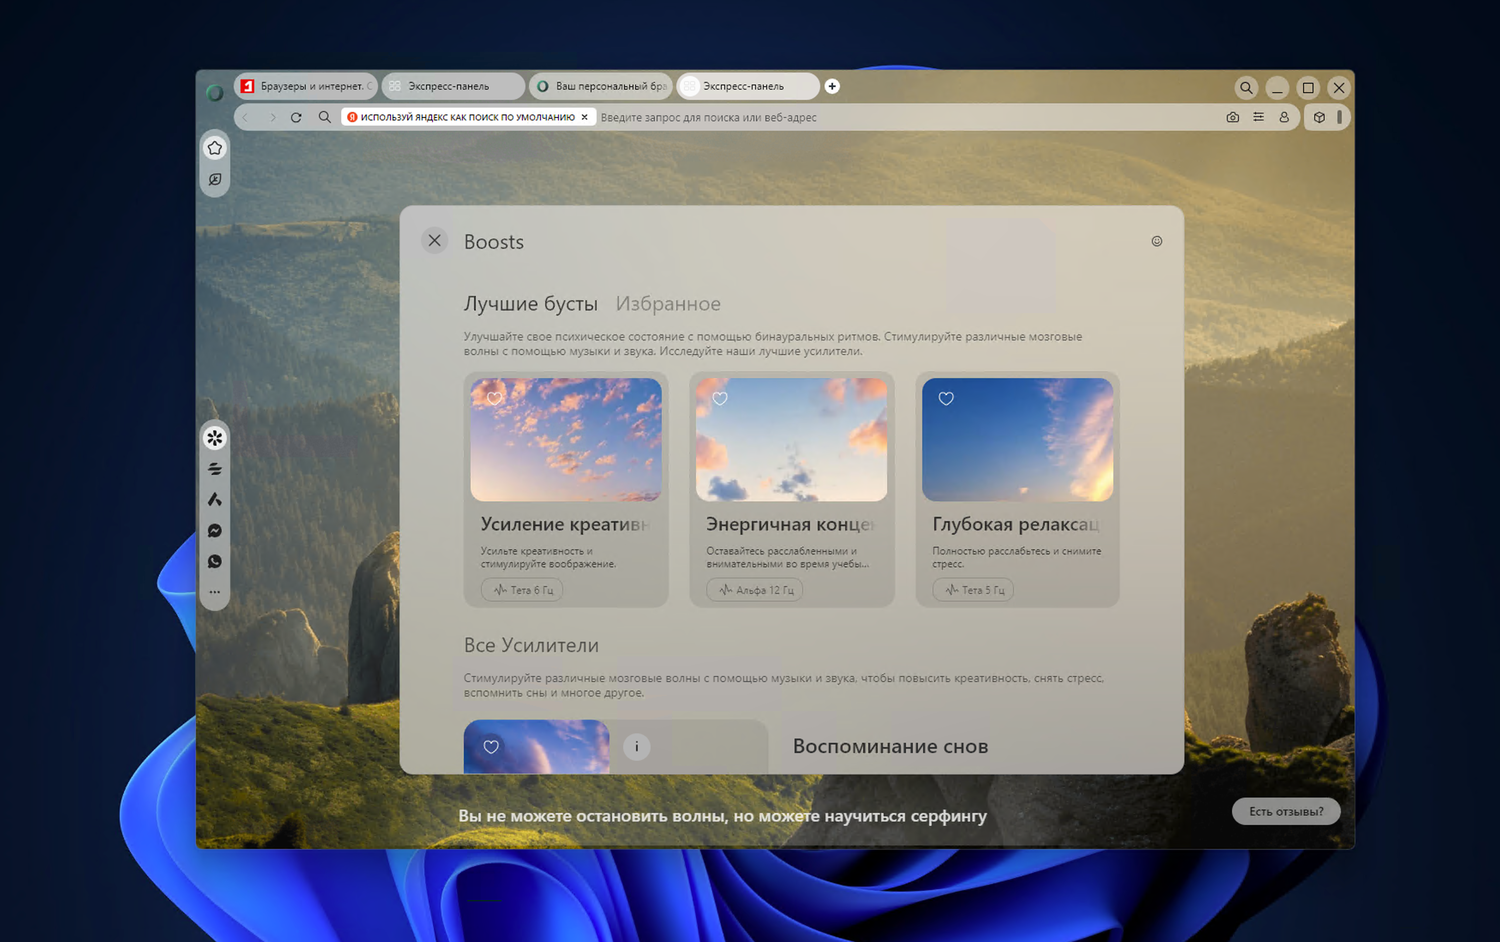
Task: Take a snapshot with the camera icon
Action: click(1233, 117)
